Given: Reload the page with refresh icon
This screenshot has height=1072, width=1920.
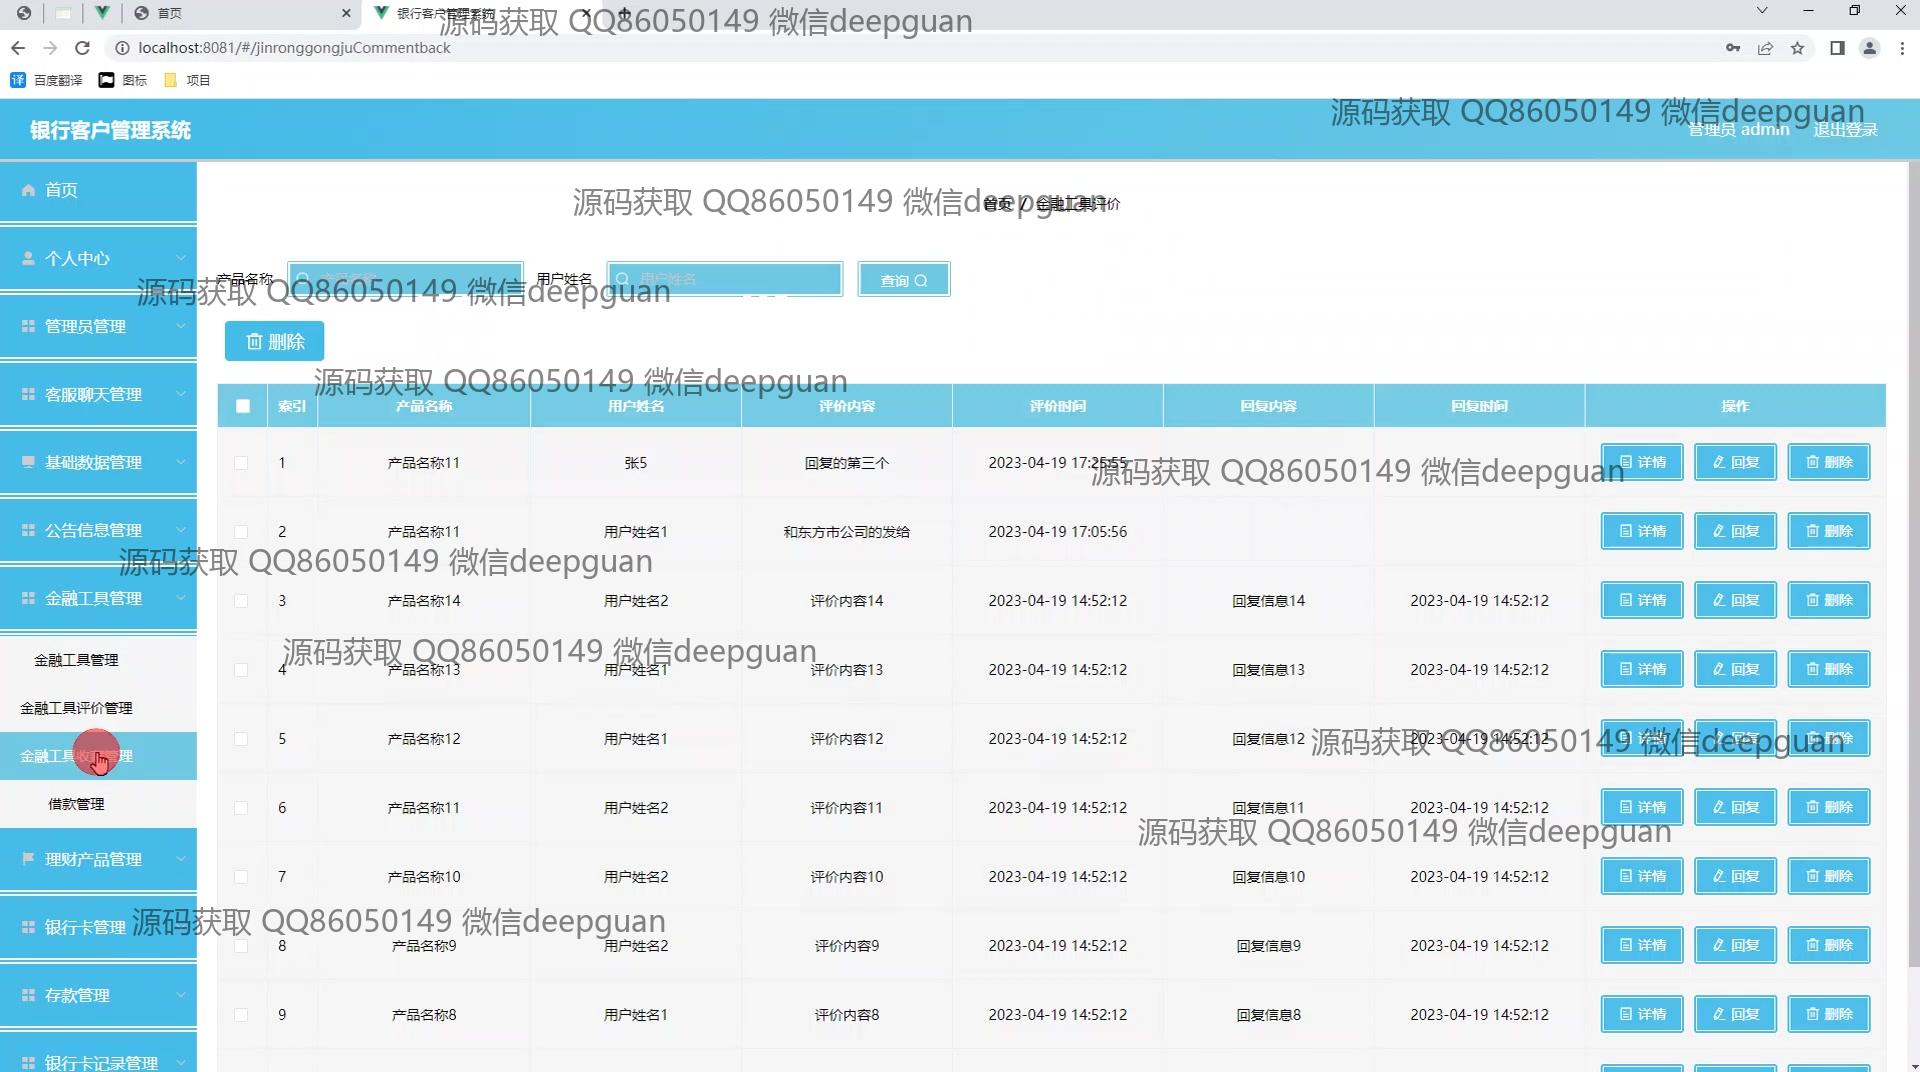Looking at the screenshot, I should point(83,48).
